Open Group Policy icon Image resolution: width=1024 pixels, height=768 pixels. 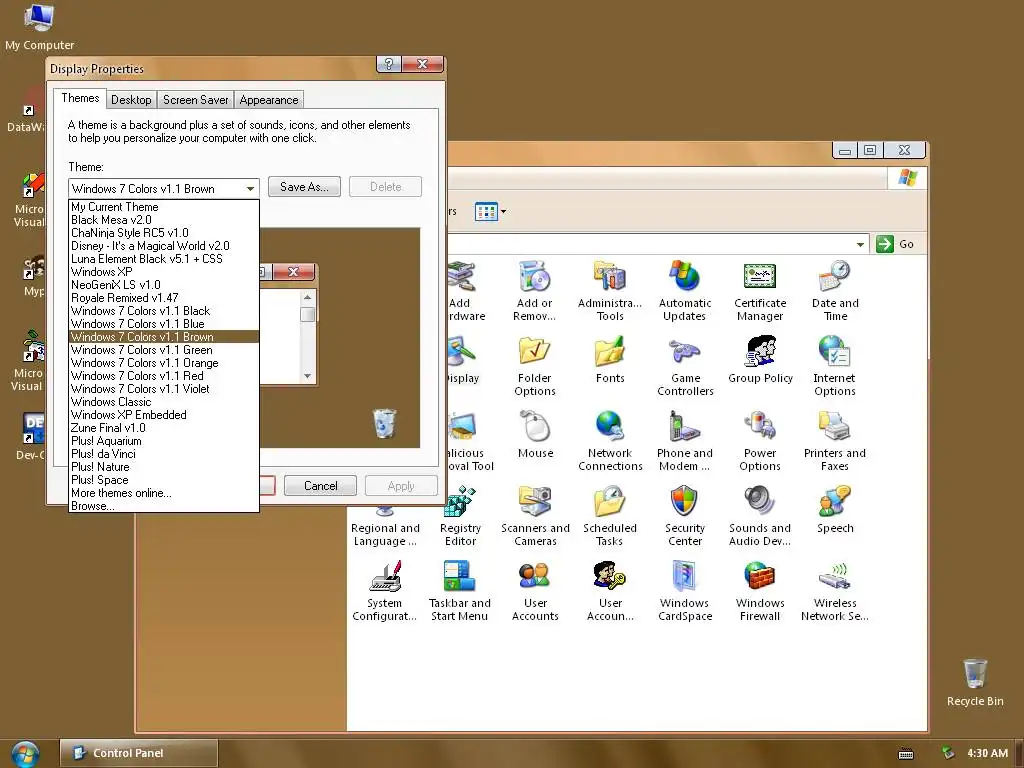[x=760, y=360]
